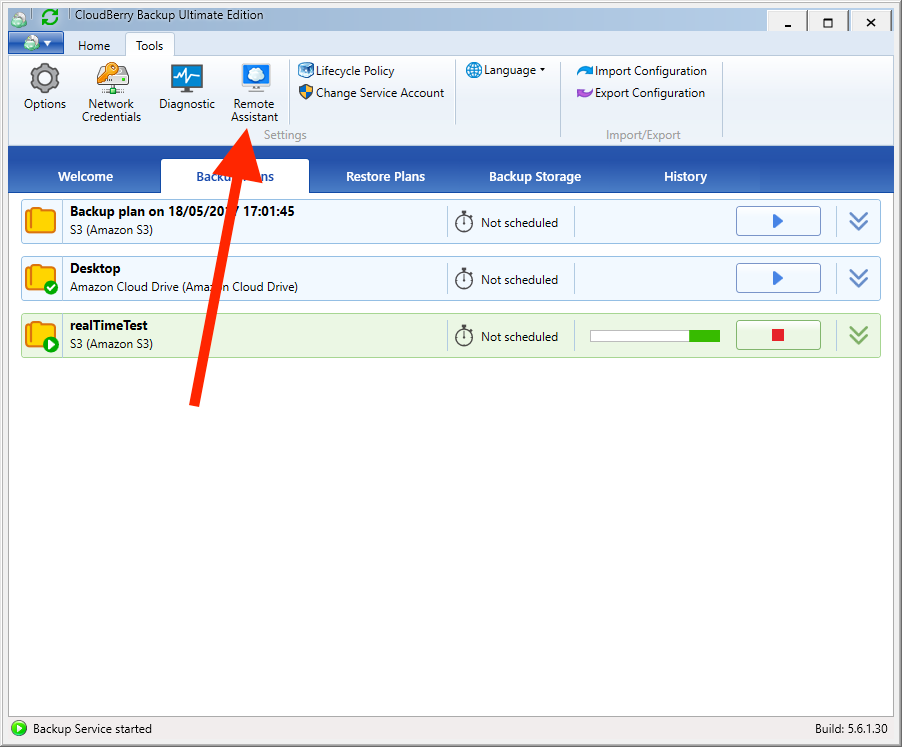
Task: Select the Tools ribbon tab
Action: coord(150,45)
